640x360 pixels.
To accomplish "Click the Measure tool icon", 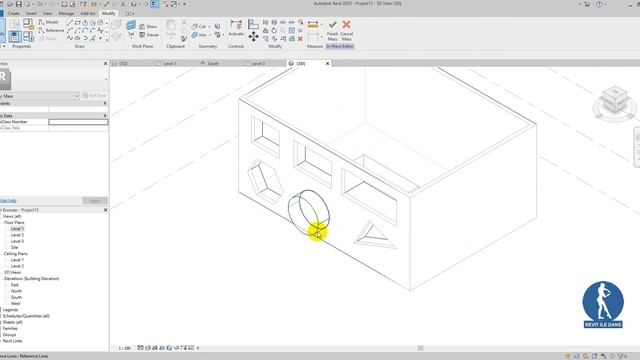I will coord(313,25).
